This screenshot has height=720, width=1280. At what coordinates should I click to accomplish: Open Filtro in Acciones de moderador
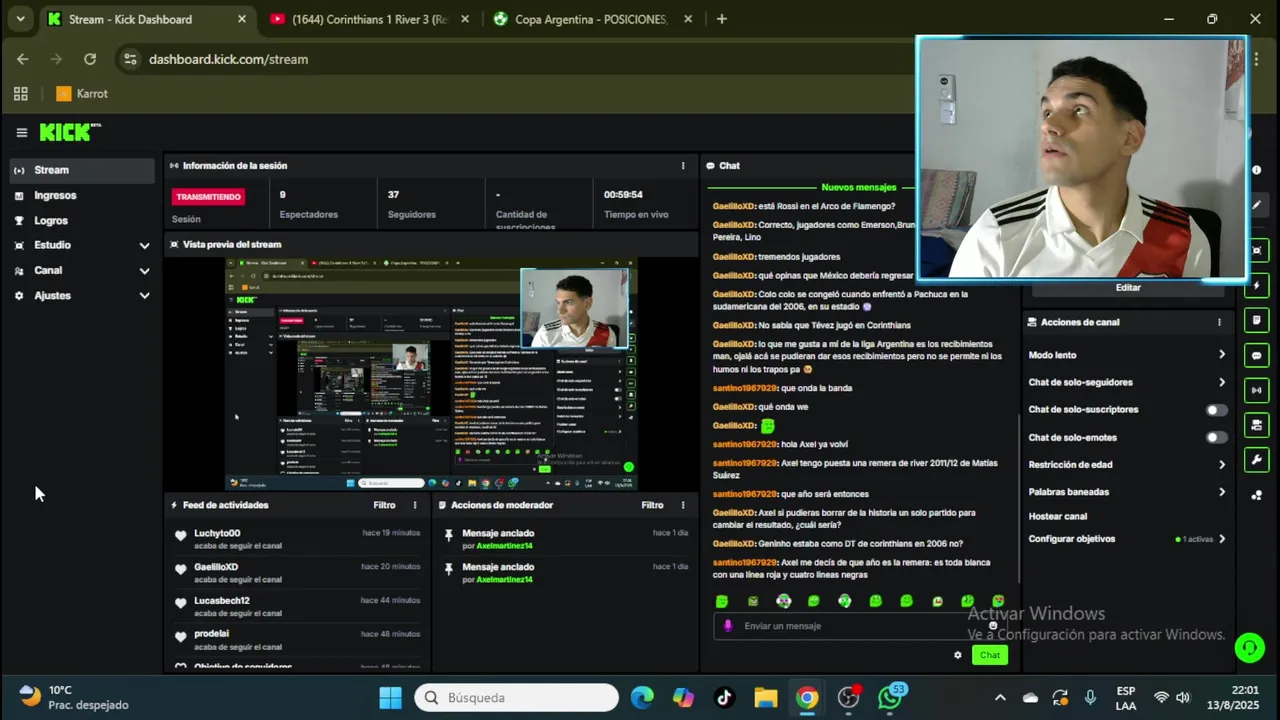pyautogui.click(x=652, y=505)
